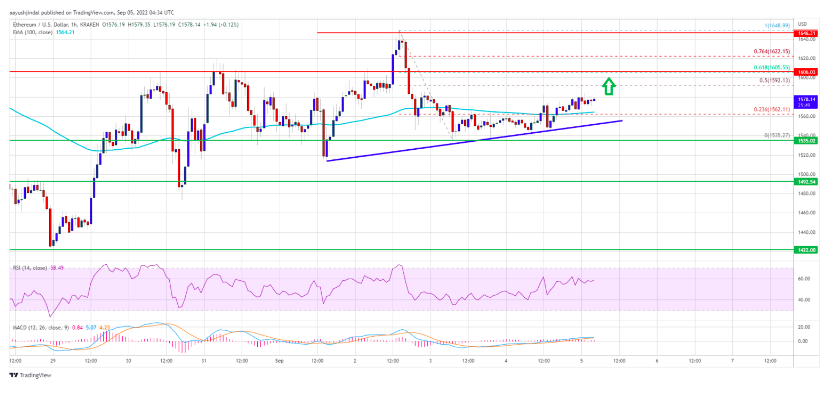Click the purple ascending trend line
This screenshot has height=397, width=837.
tap(474, 140)
